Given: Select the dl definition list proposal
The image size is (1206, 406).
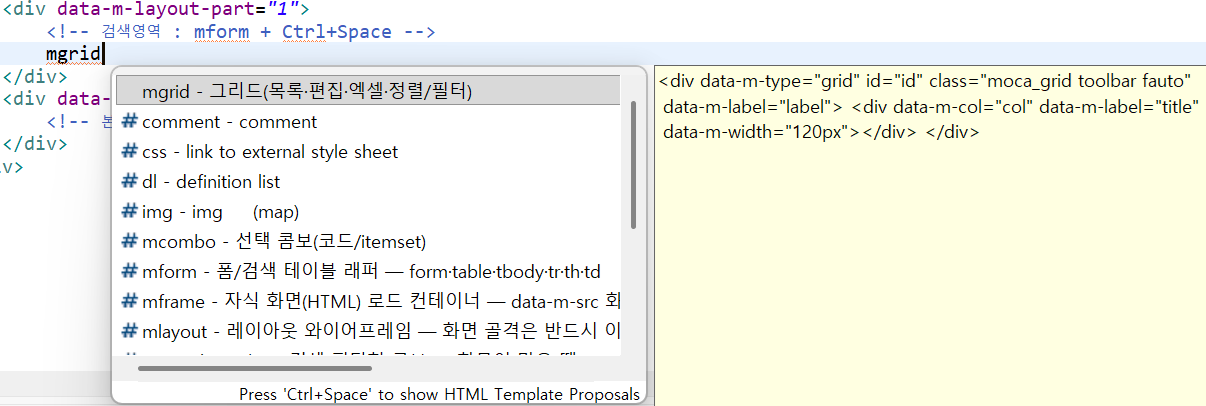Looking at the screenshot, I should click(368, 182).
